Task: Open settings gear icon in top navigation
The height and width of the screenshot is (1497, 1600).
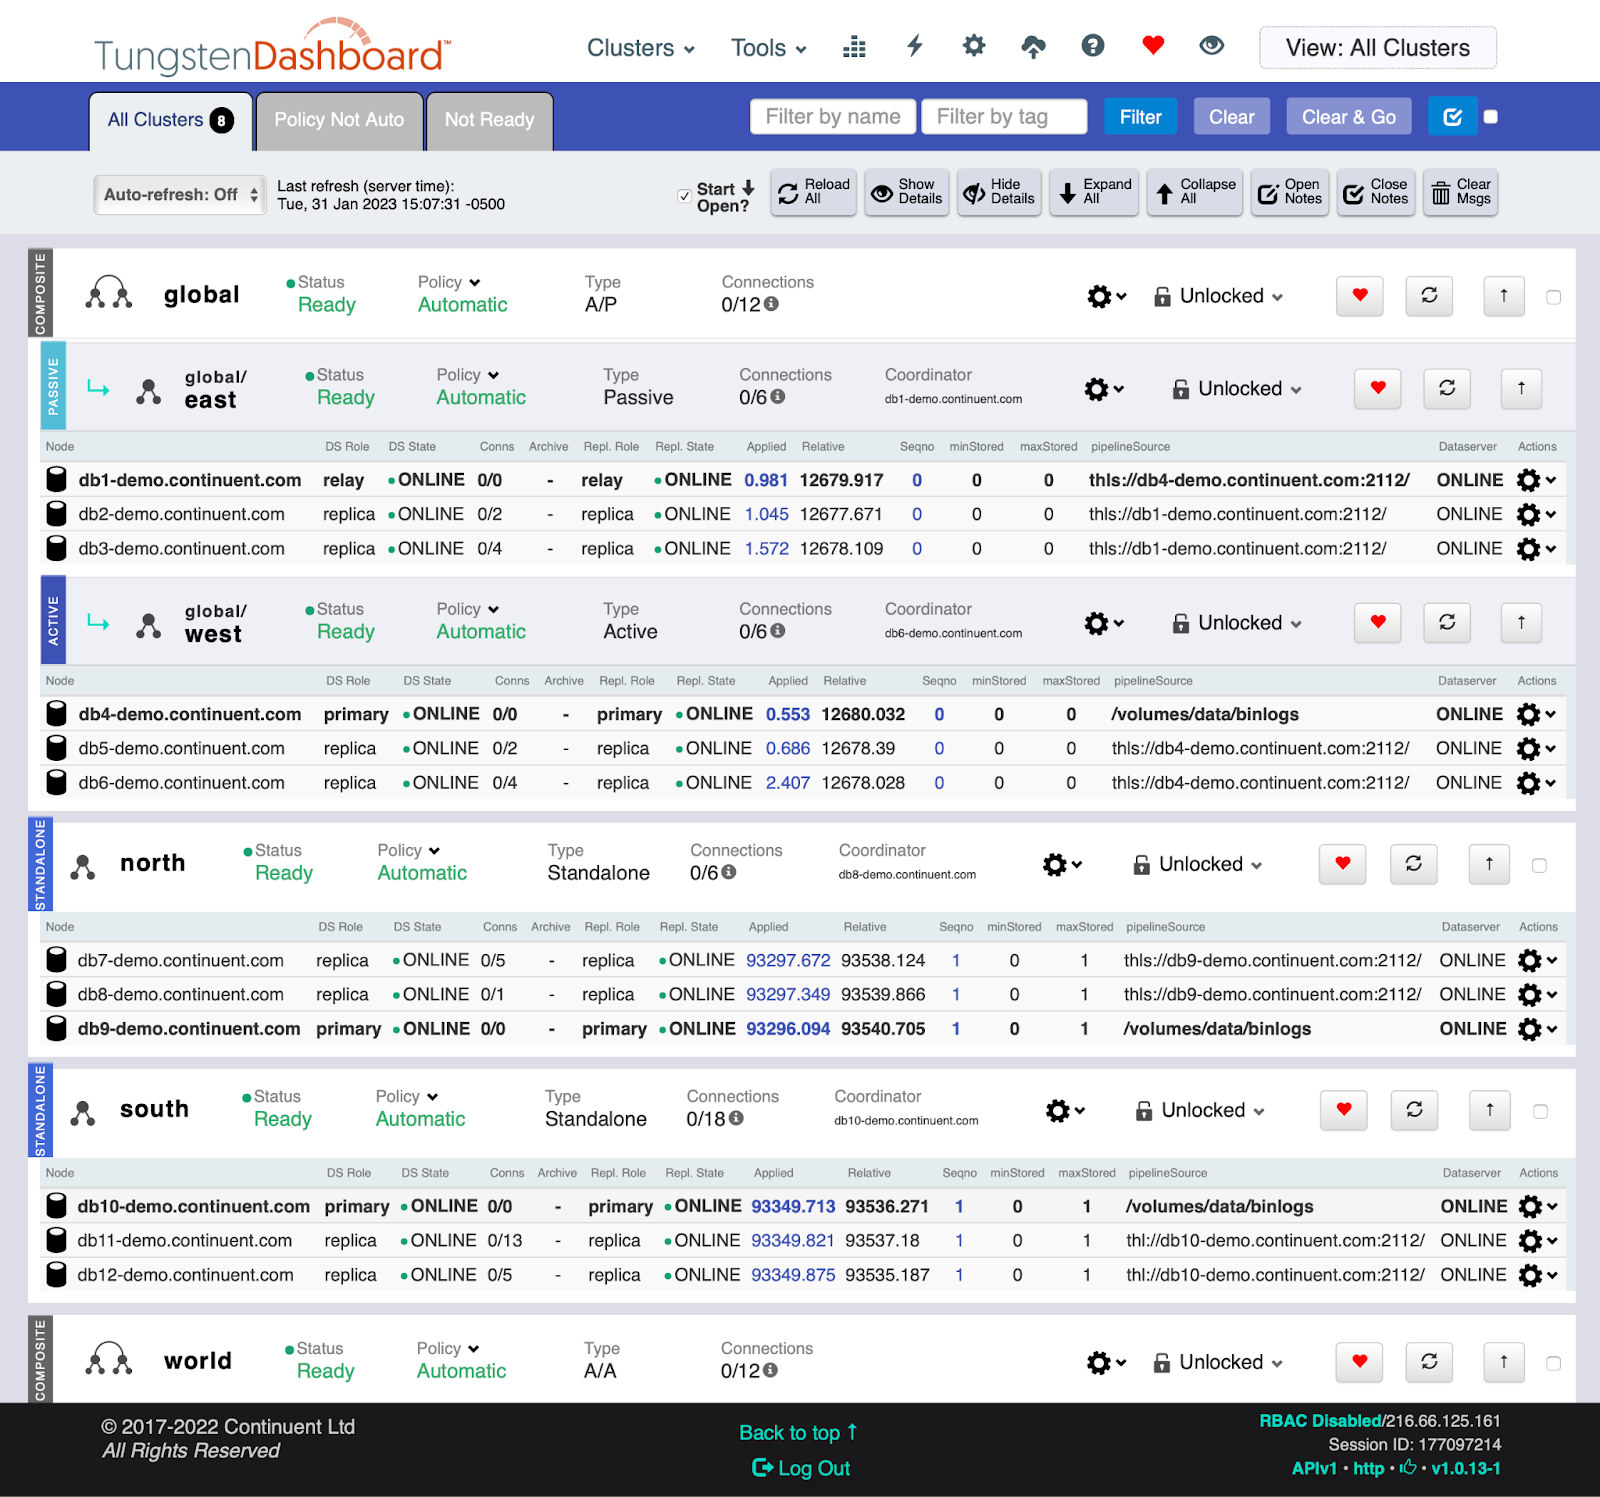Action: 974,46
